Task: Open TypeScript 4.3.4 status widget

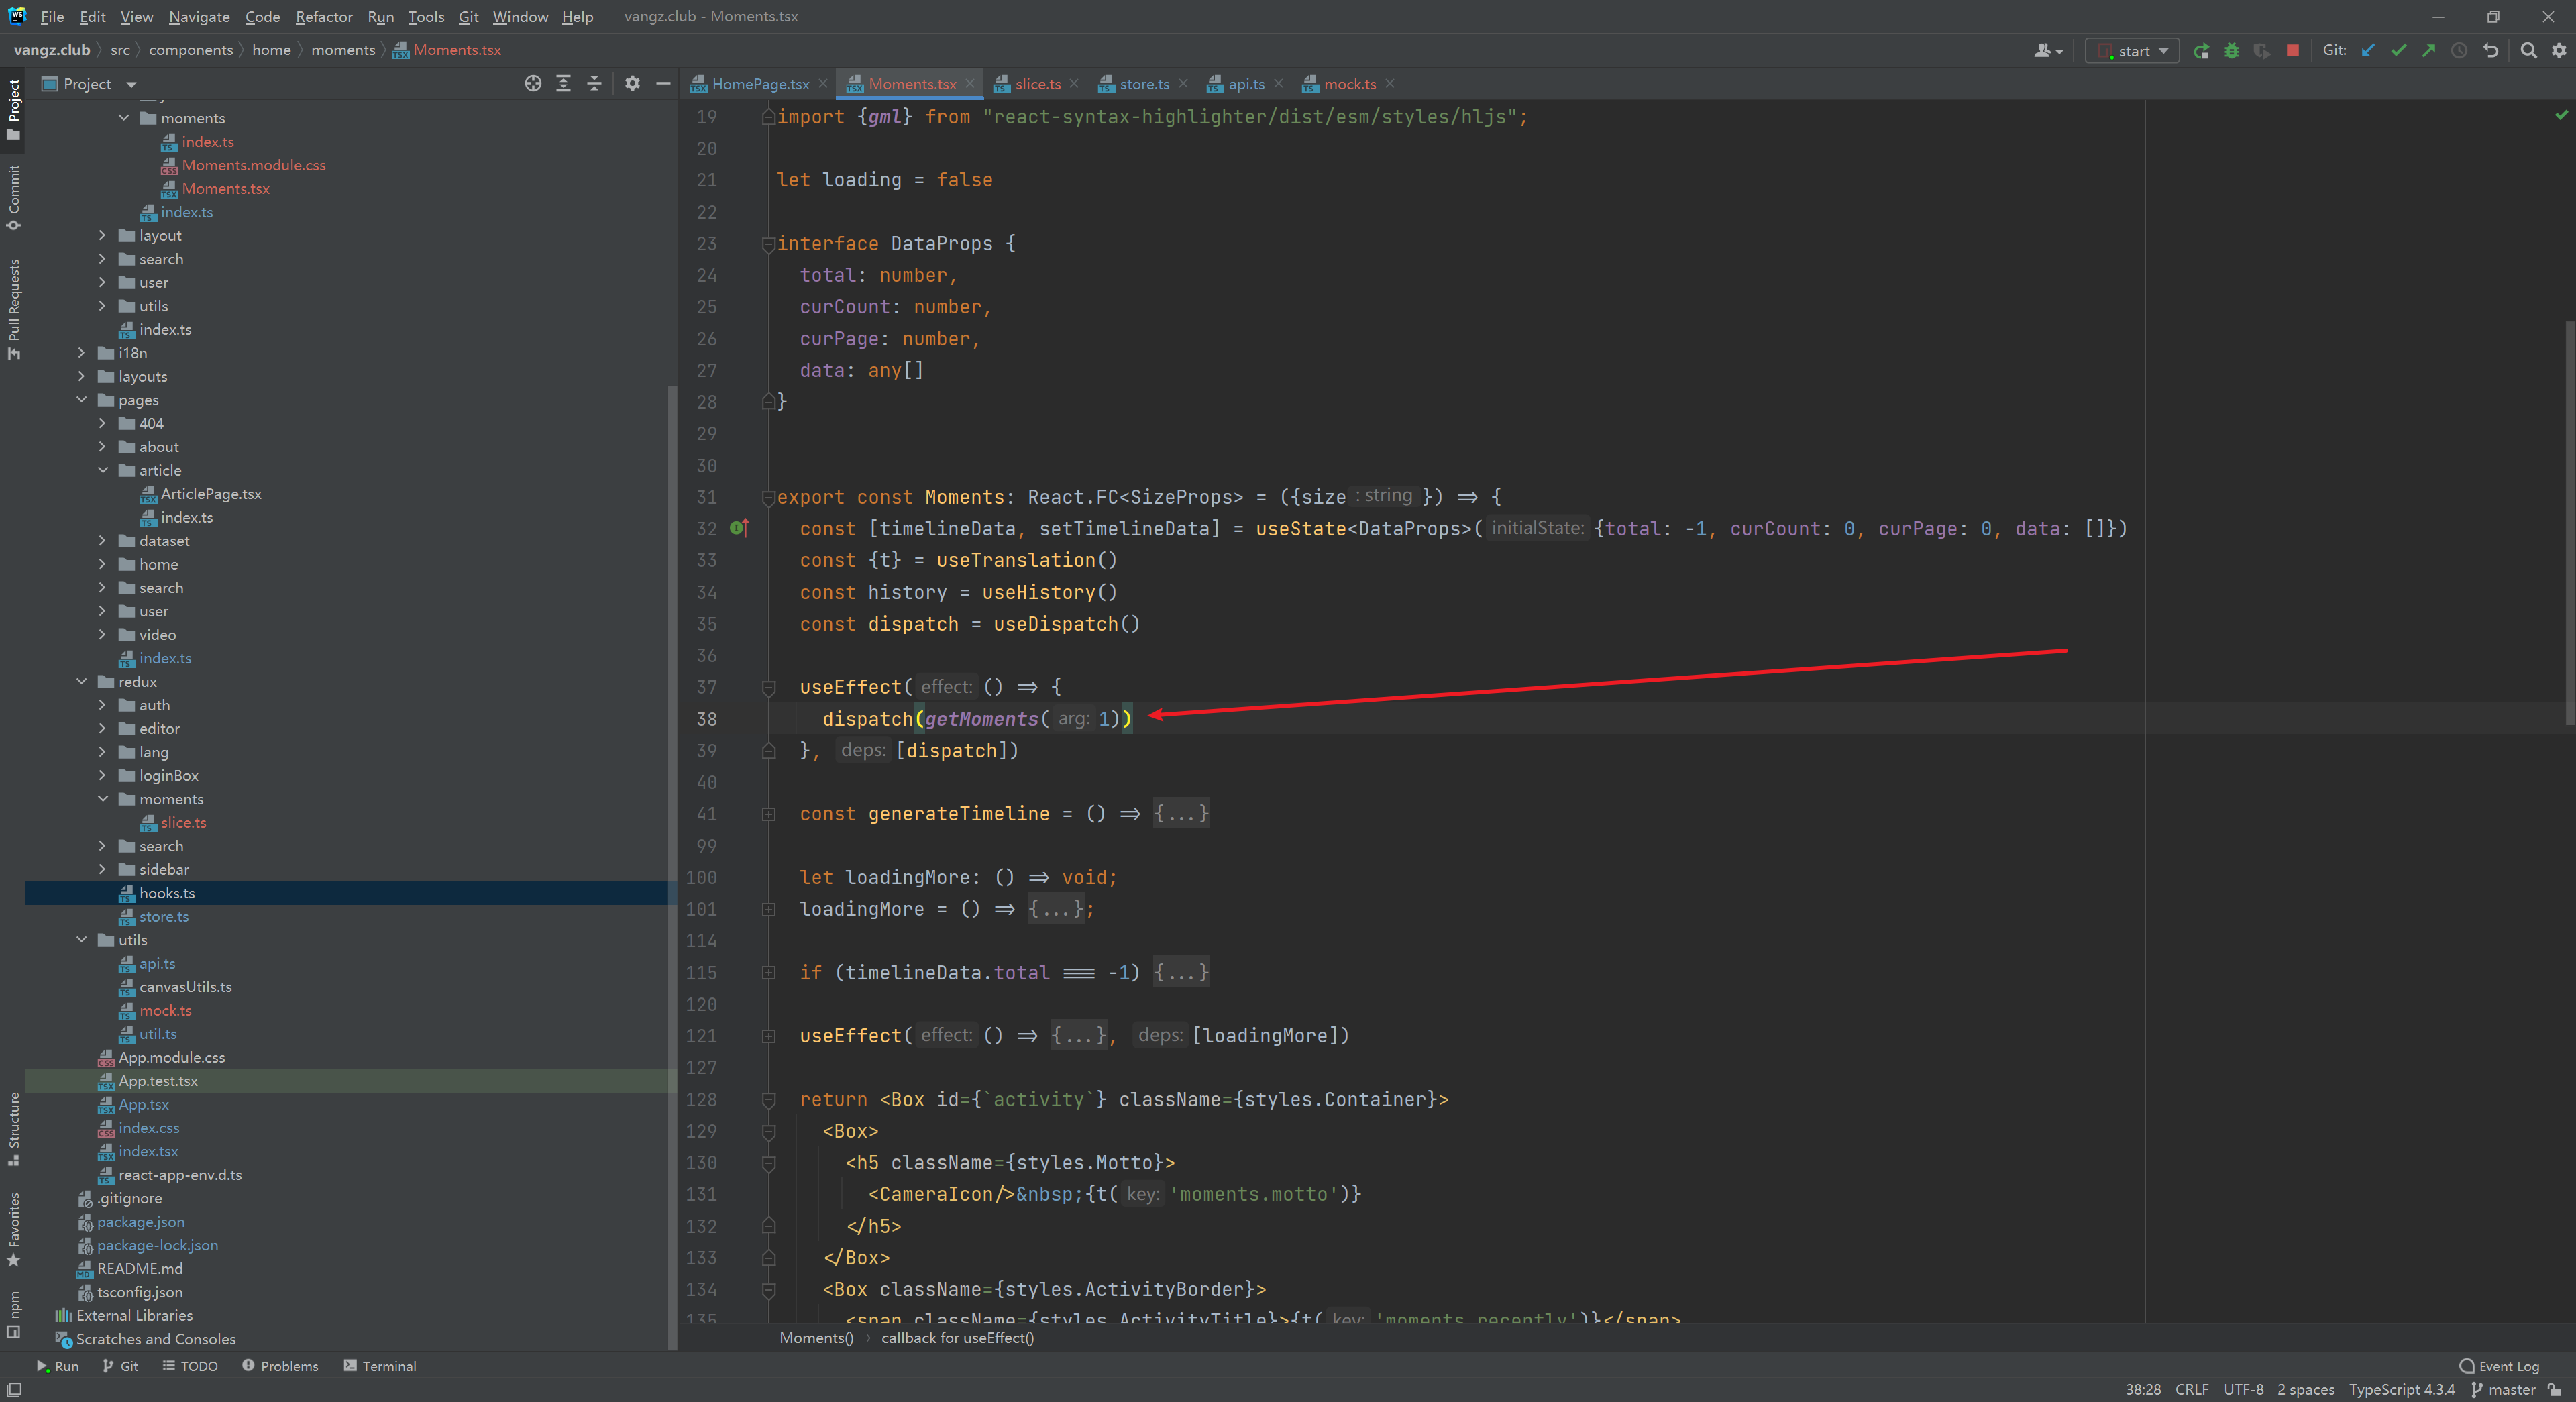Action: click(x=2401, y=1390)
